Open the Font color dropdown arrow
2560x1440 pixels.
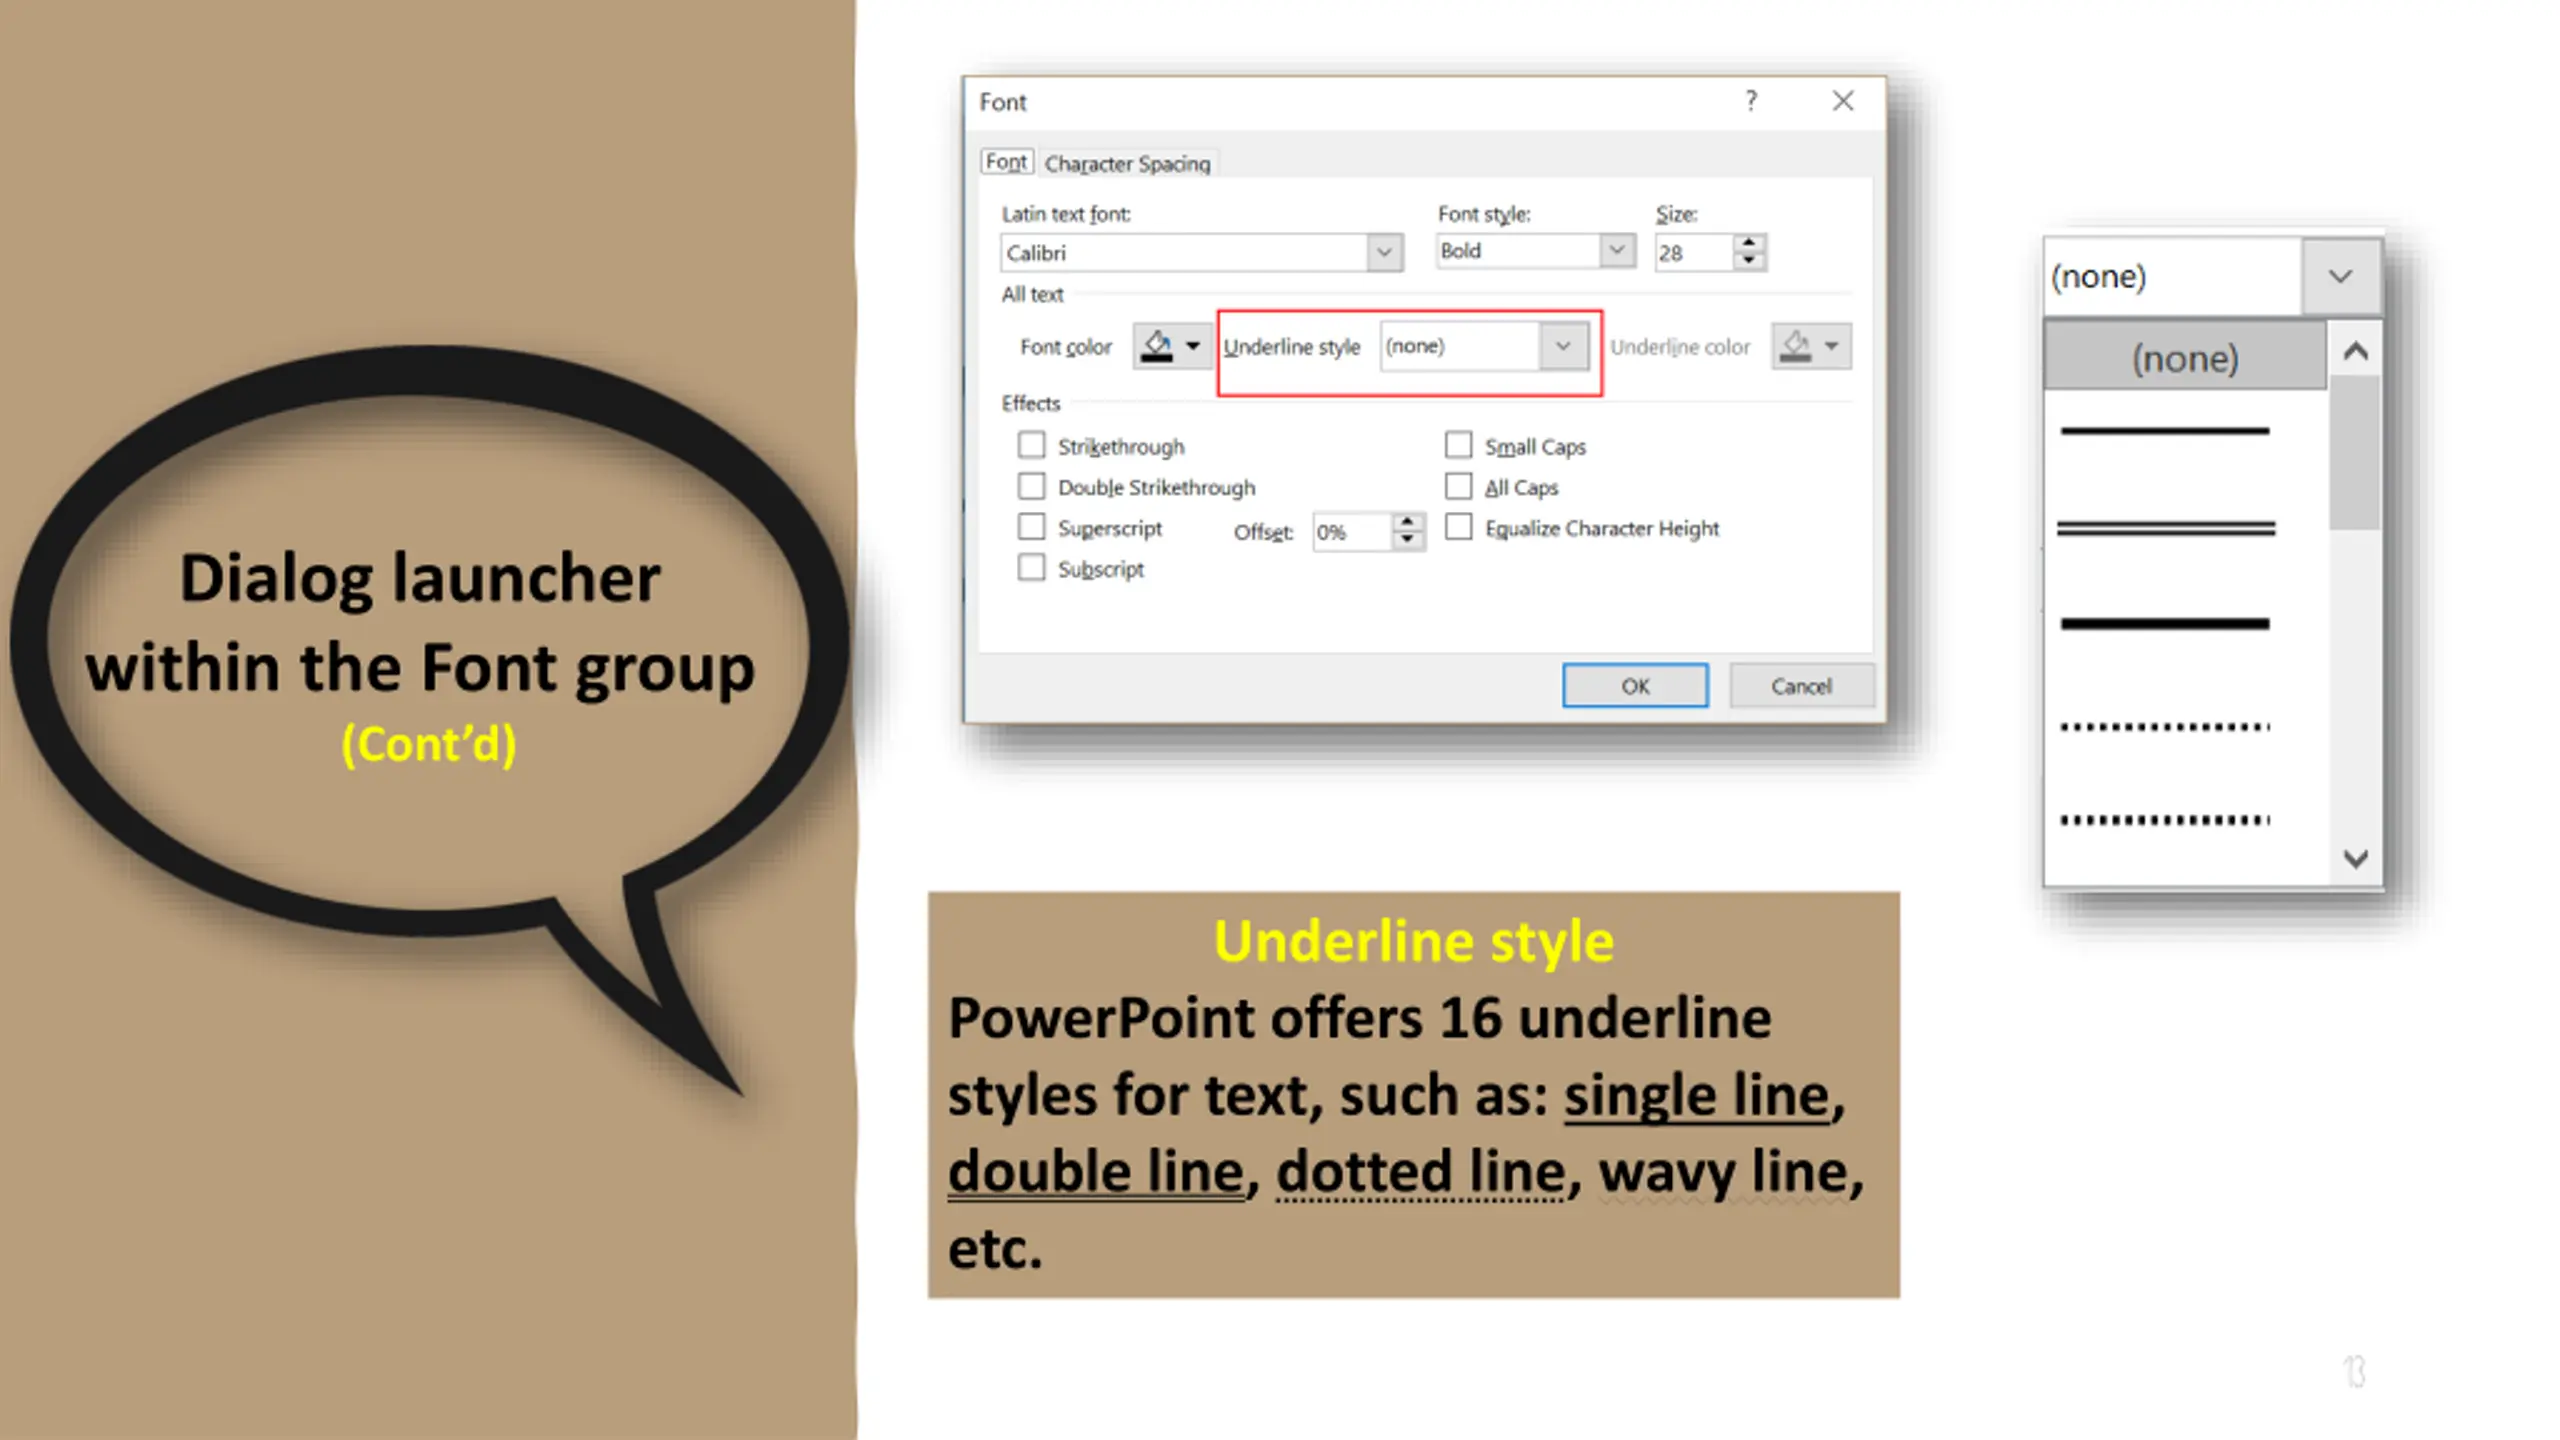coord(1193,346)
